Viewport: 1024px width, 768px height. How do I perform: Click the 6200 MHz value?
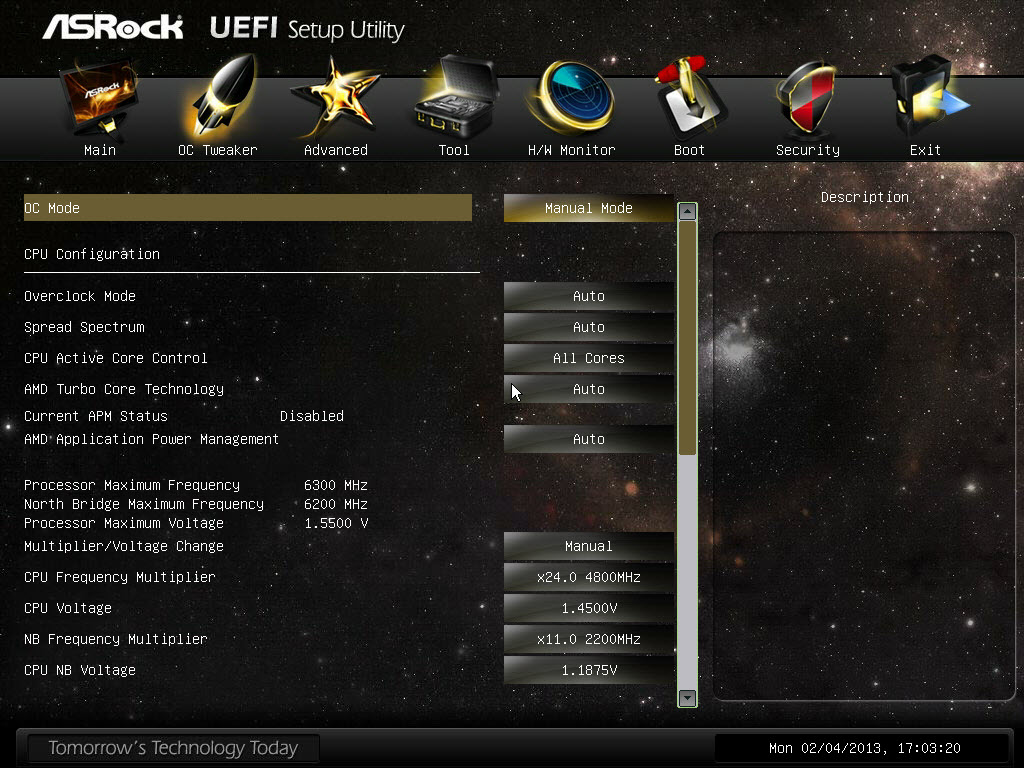click(336, 504)
